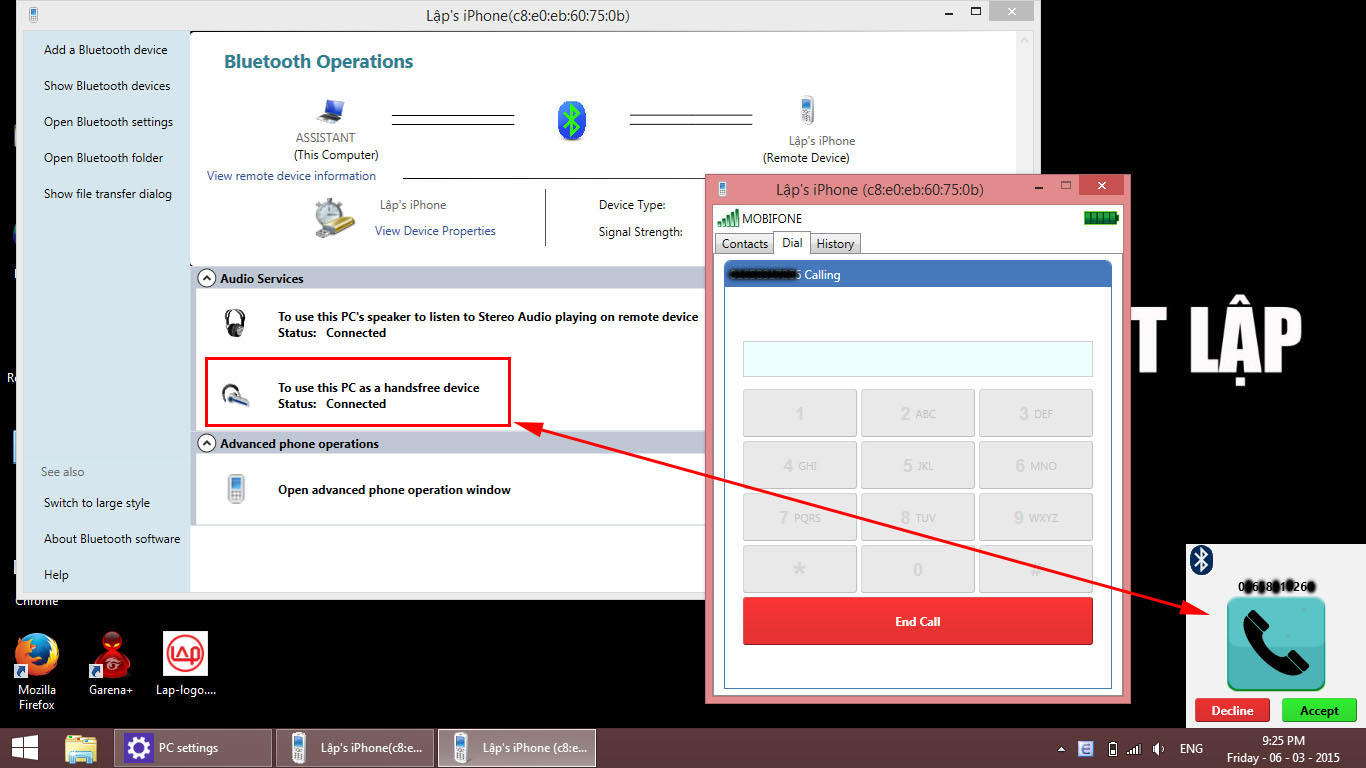The height and width of the screenshot is (768, 1366).
Task: Click the Lập's iPhone remote device icon
Action: click(806, 110)
